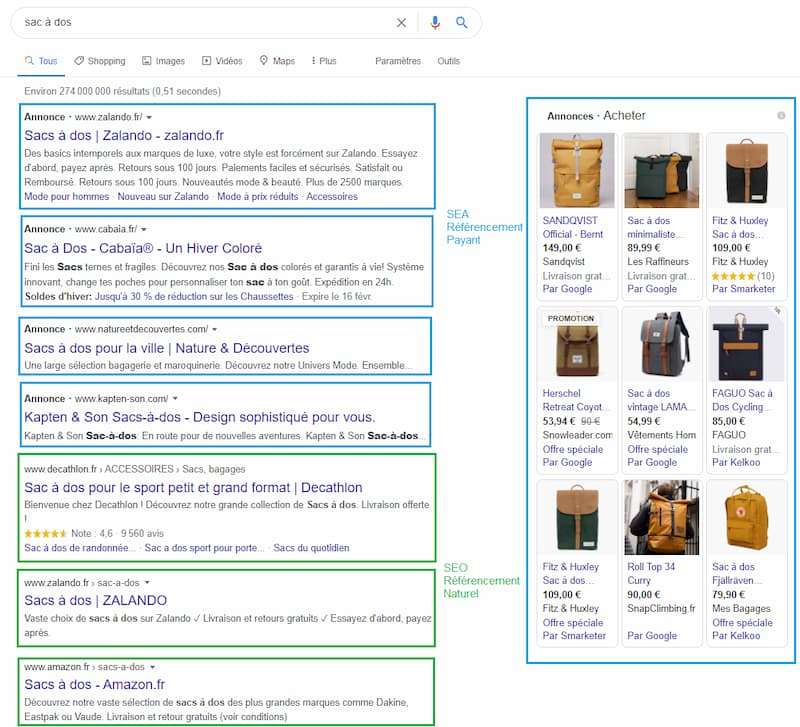Expand dropdown arrow beside amazon.fr › sacs-a-dos result
This screenshot has height=727, width=800.
point(152,667)
